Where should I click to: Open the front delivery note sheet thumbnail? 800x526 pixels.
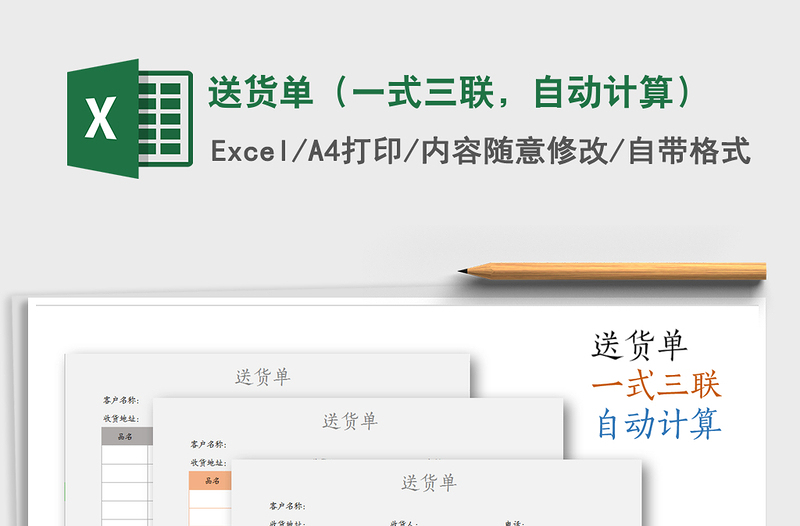pos(436,492)
